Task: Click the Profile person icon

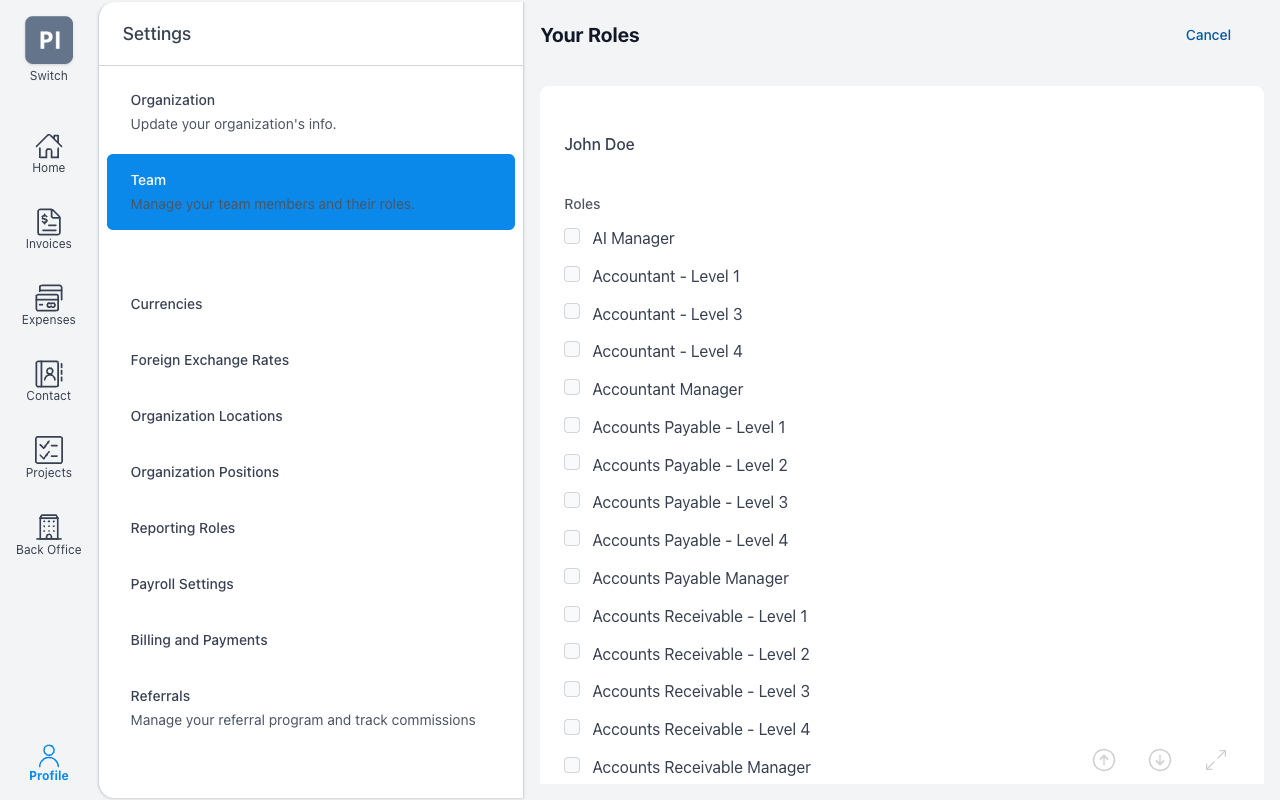Action: pyautogui.click(x=48, y=756)
